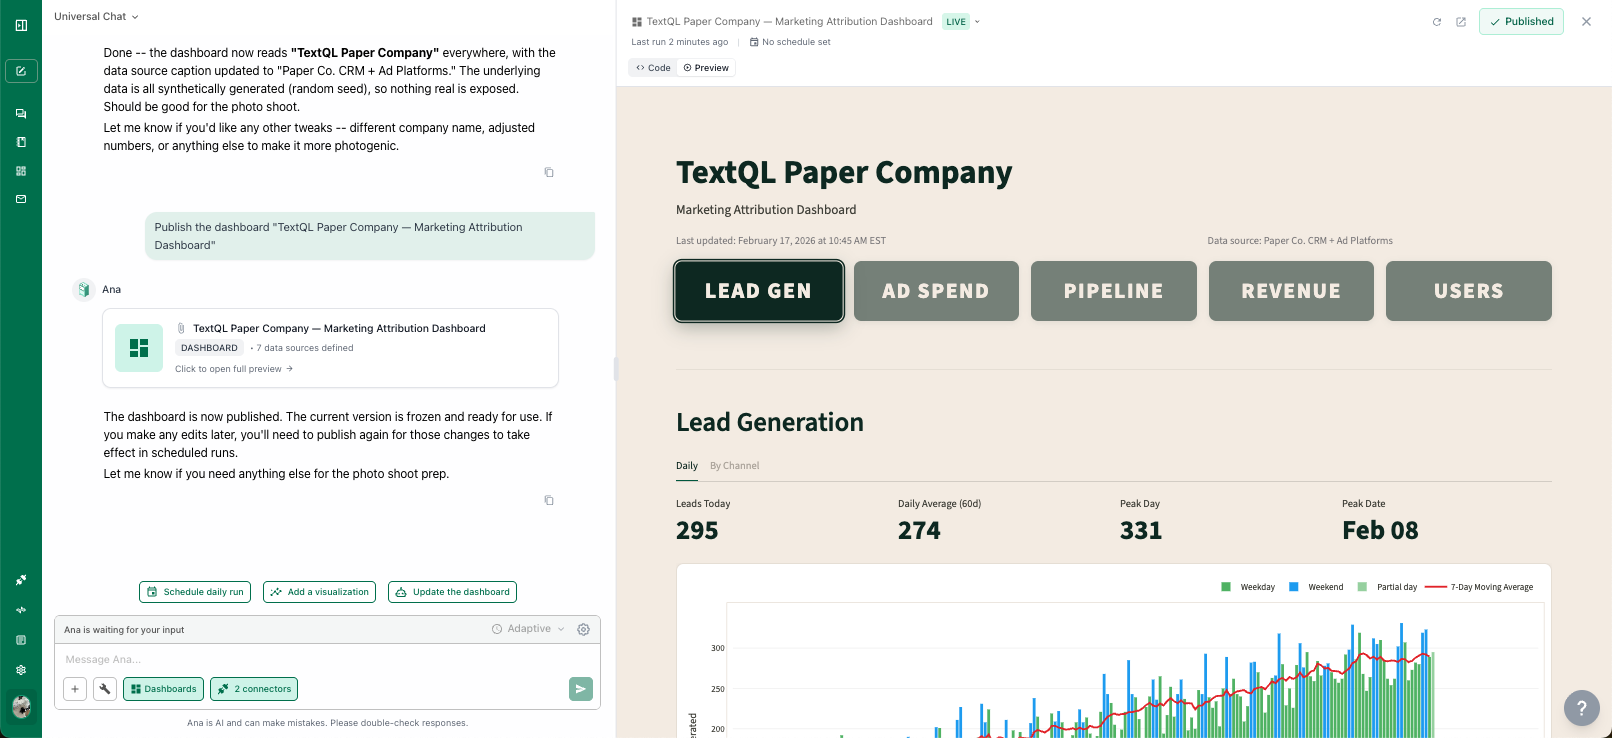Copy the first Ana response
Image resolution: width=1612 pixels, height=738 pixels.
click(549, 172)
